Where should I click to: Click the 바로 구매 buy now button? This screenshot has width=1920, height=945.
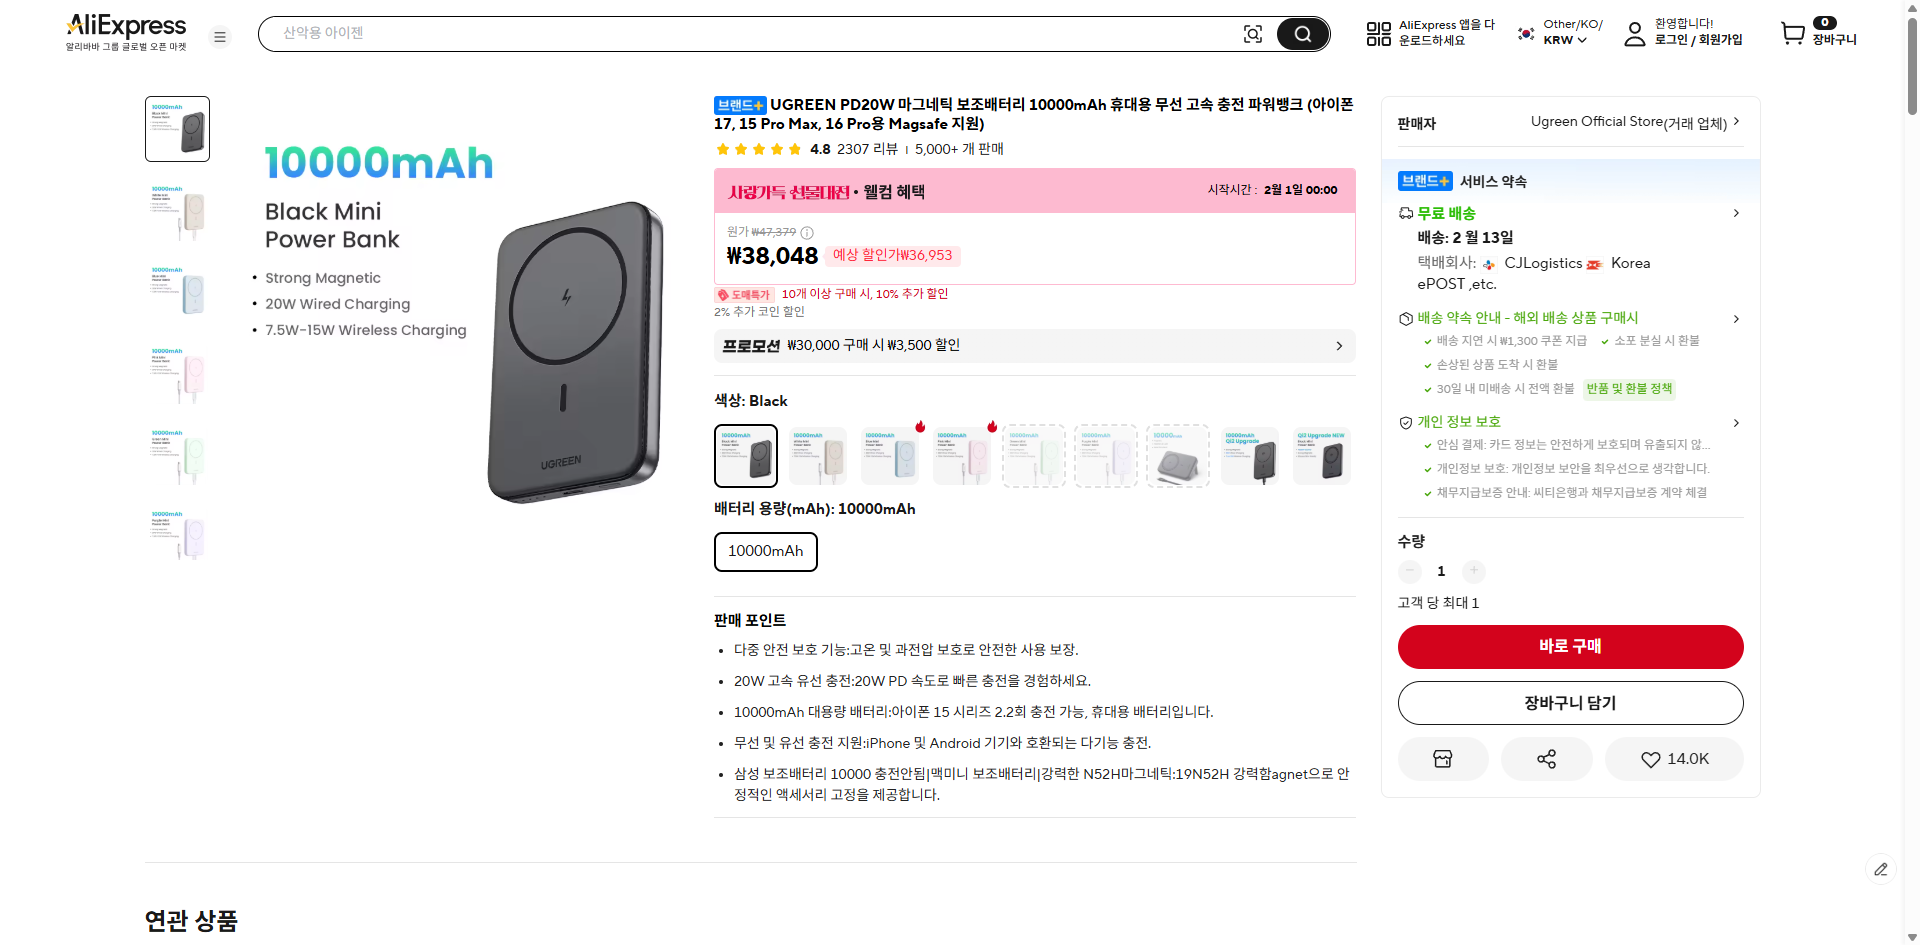[x=1570, y=647]
